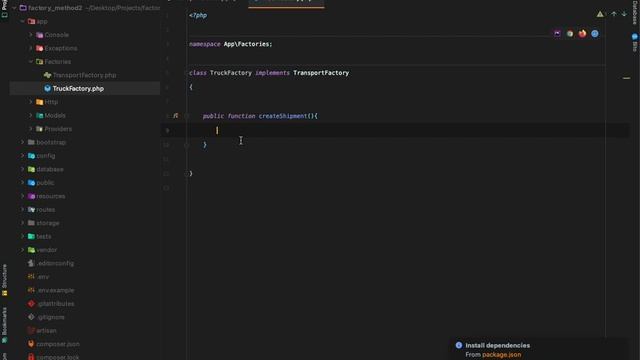Expand the Models folder arrow
This screenshot has height=360, width=640.
31,116
